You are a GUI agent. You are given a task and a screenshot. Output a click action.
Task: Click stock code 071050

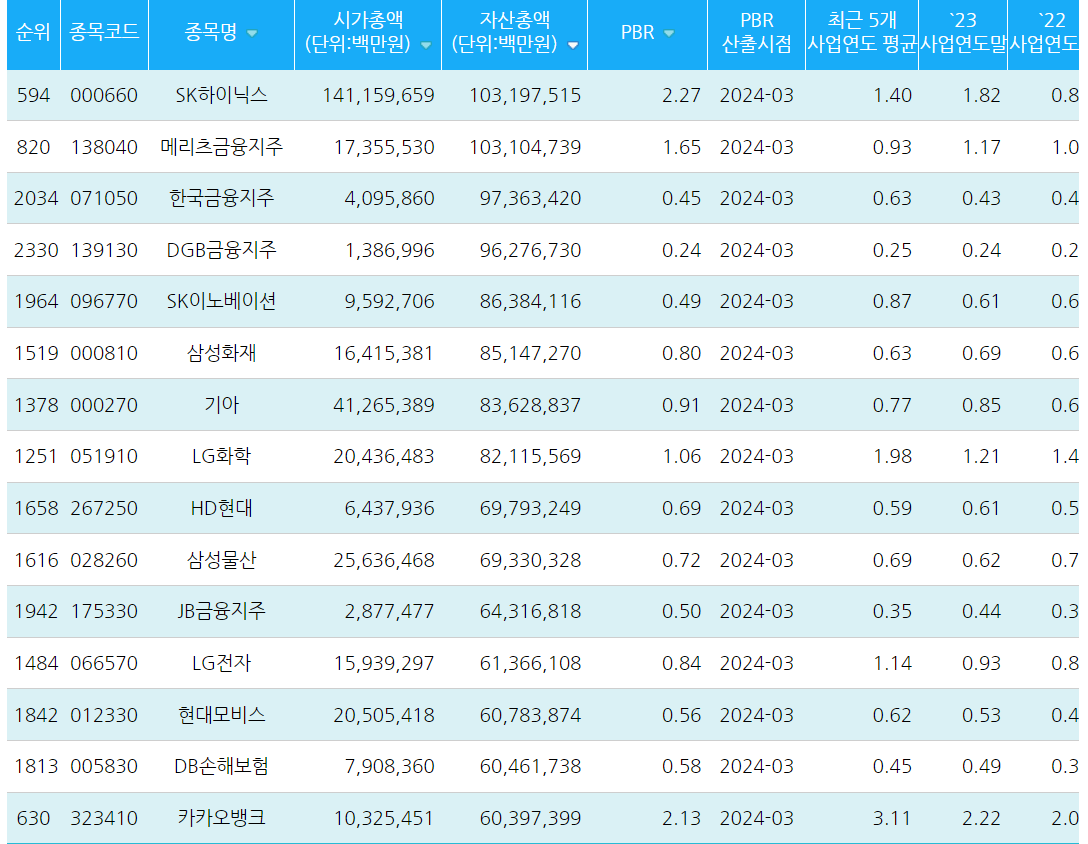(104, 199)
